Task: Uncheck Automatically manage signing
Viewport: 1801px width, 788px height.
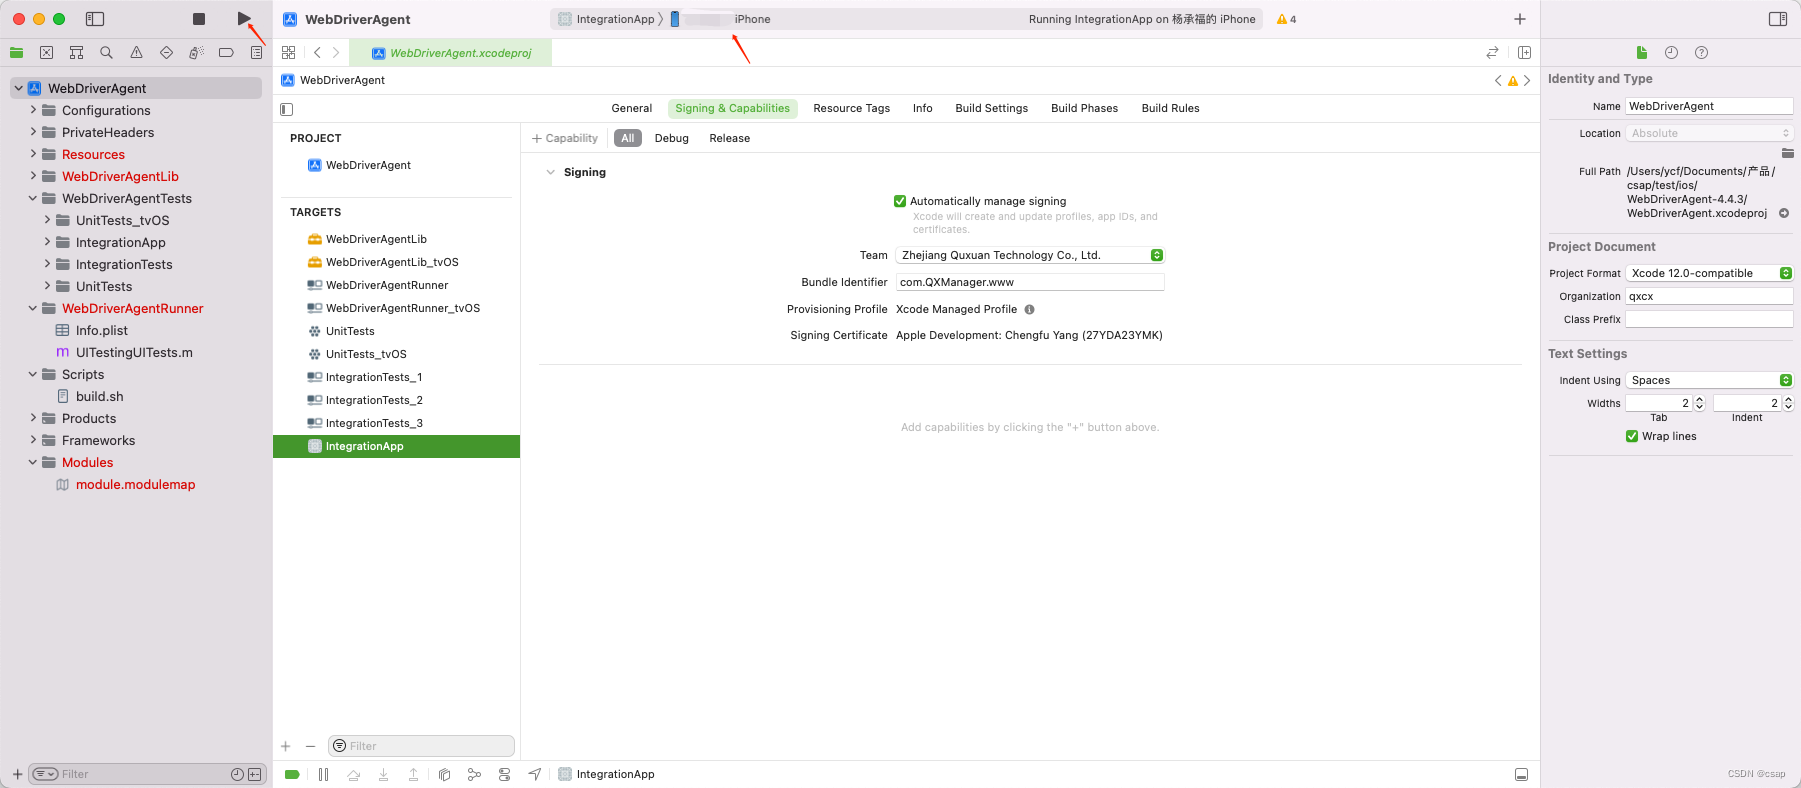Action: tap(900, 201)
